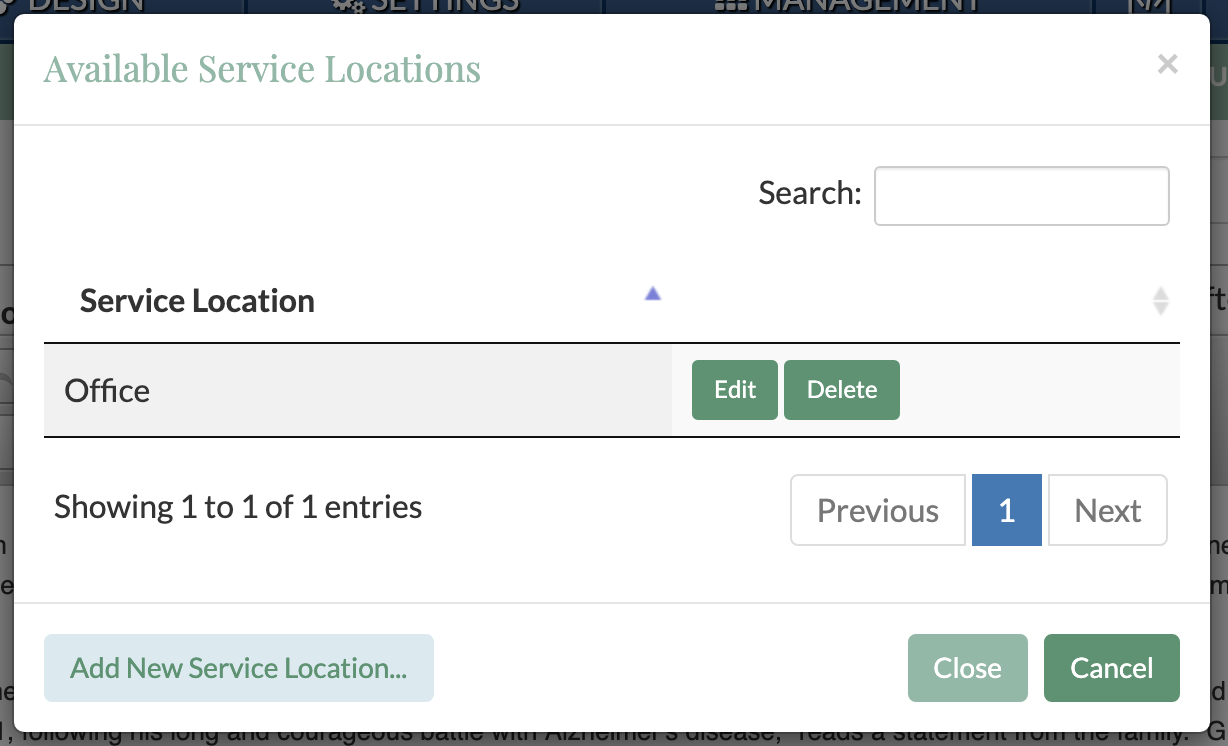Go to the Next page of entries
This screenshot has height=746, width=1228.
point(1107,510)
